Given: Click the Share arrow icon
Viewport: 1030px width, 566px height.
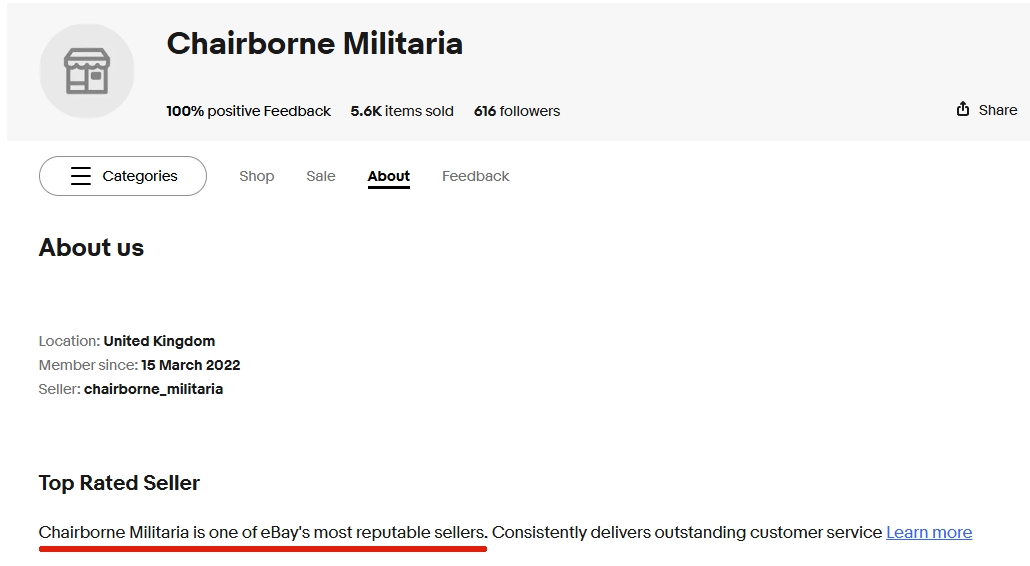Looking at the screenshot, I should [963, 109].
